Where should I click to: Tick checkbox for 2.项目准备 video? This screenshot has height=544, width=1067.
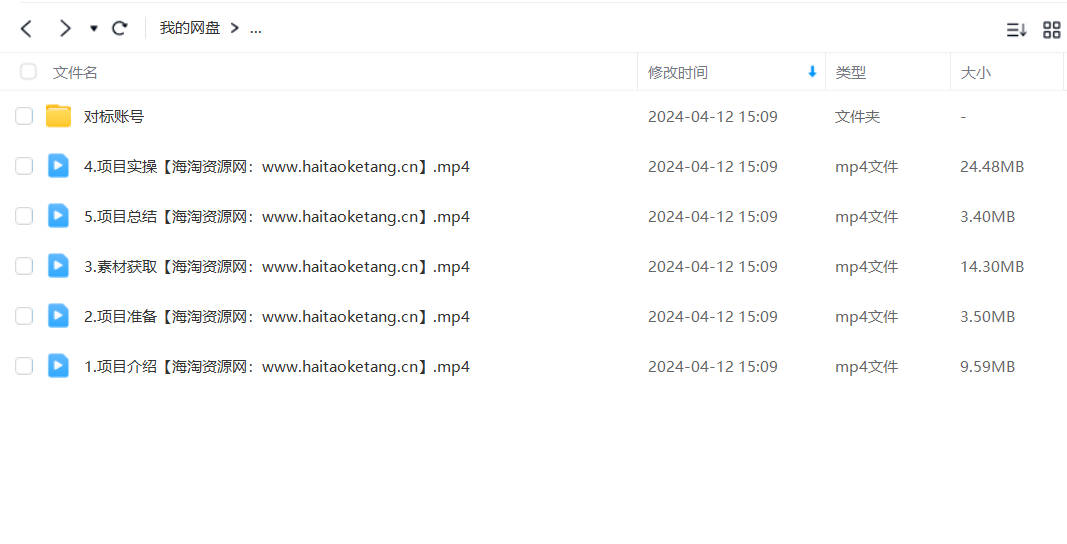click(24, 316)
